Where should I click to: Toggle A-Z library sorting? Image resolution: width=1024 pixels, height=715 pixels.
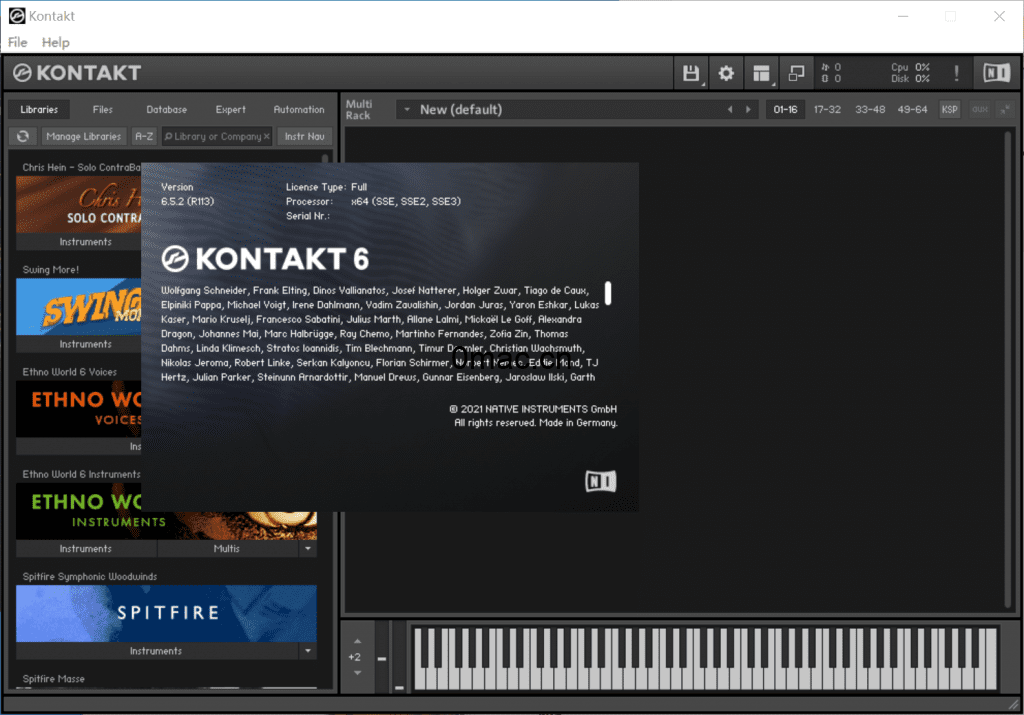click(144, 136)
